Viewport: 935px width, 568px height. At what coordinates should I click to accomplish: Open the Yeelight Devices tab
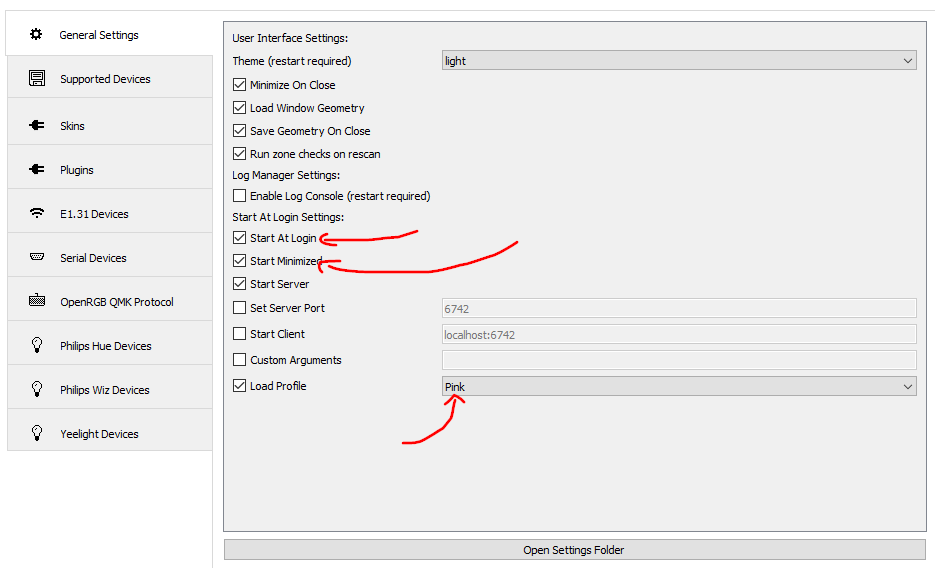click(x=99, y=434)
